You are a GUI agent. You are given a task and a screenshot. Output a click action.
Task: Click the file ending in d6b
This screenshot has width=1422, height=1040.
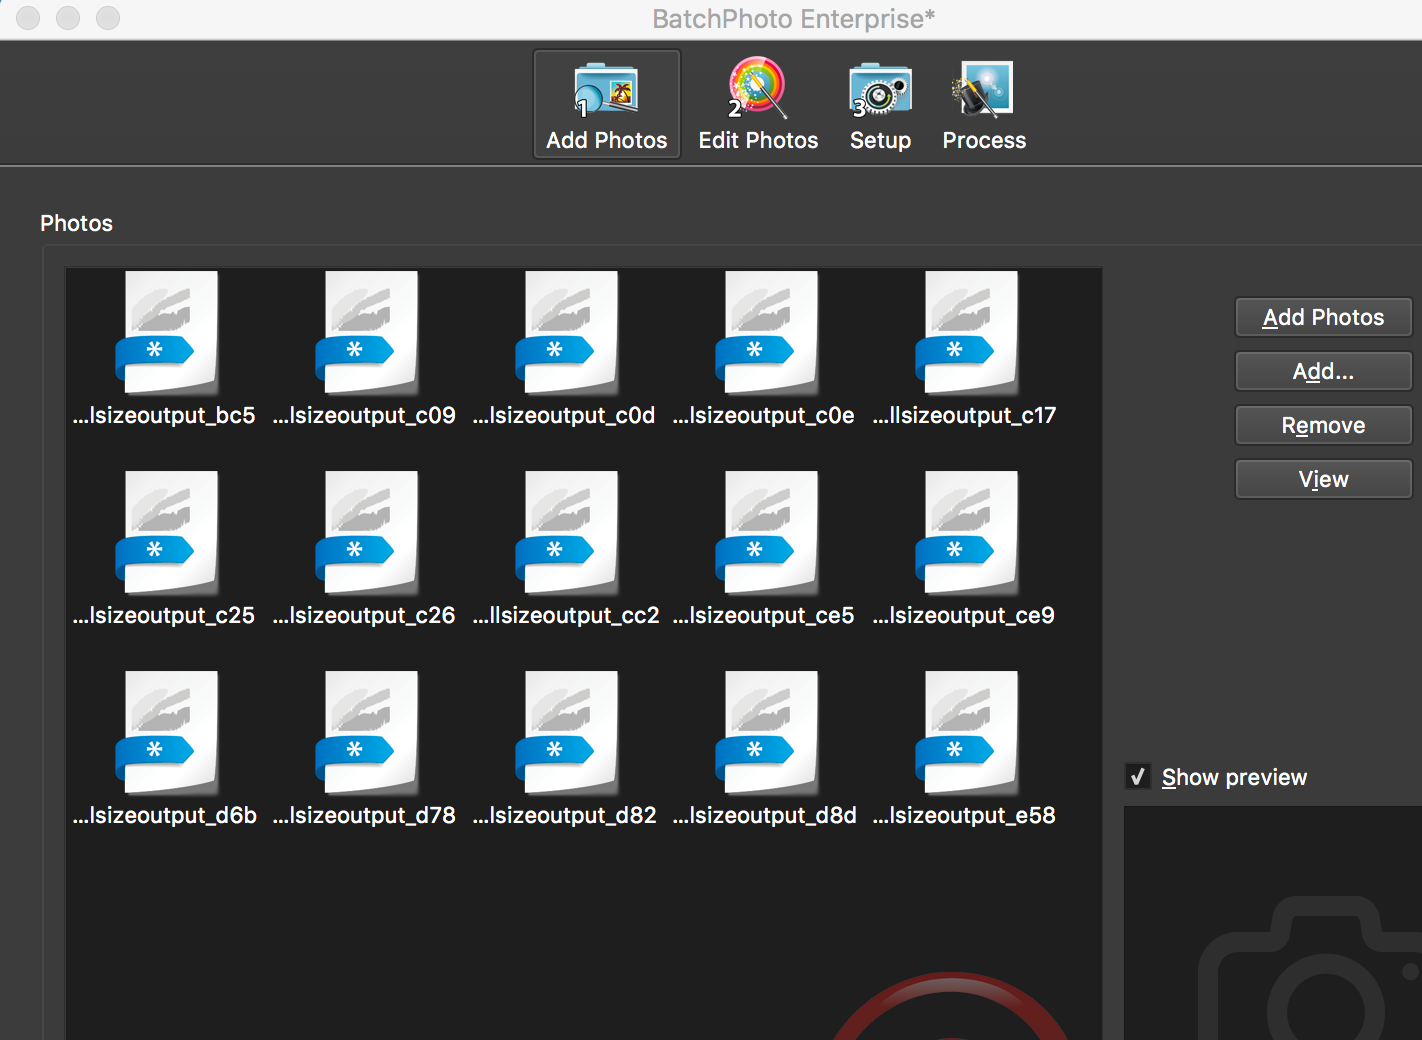pos(166,733)
